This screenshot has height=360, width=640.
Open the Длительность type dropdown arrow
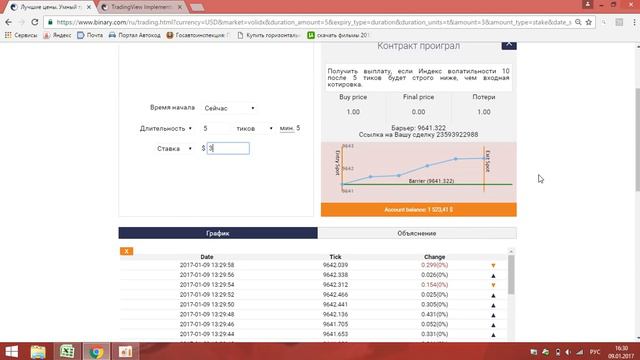pos(190,128)
